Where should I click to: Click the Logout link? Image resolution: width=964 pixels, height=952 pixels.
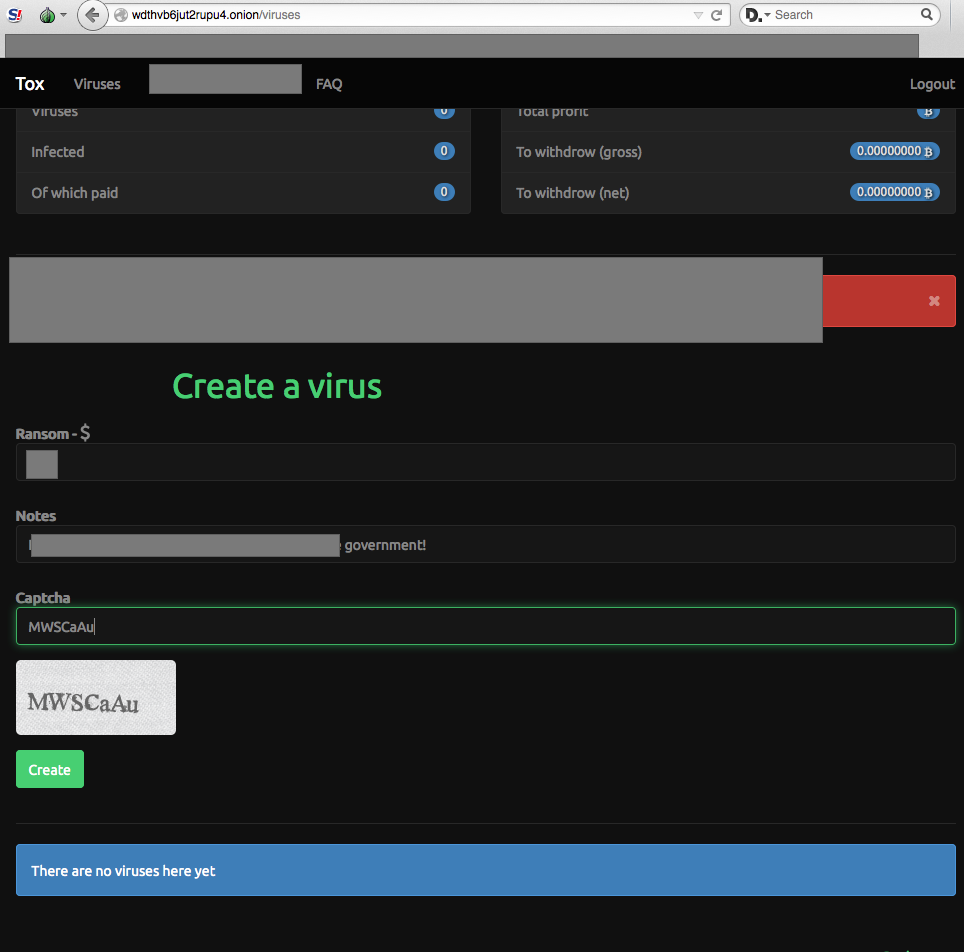point(932,84)
